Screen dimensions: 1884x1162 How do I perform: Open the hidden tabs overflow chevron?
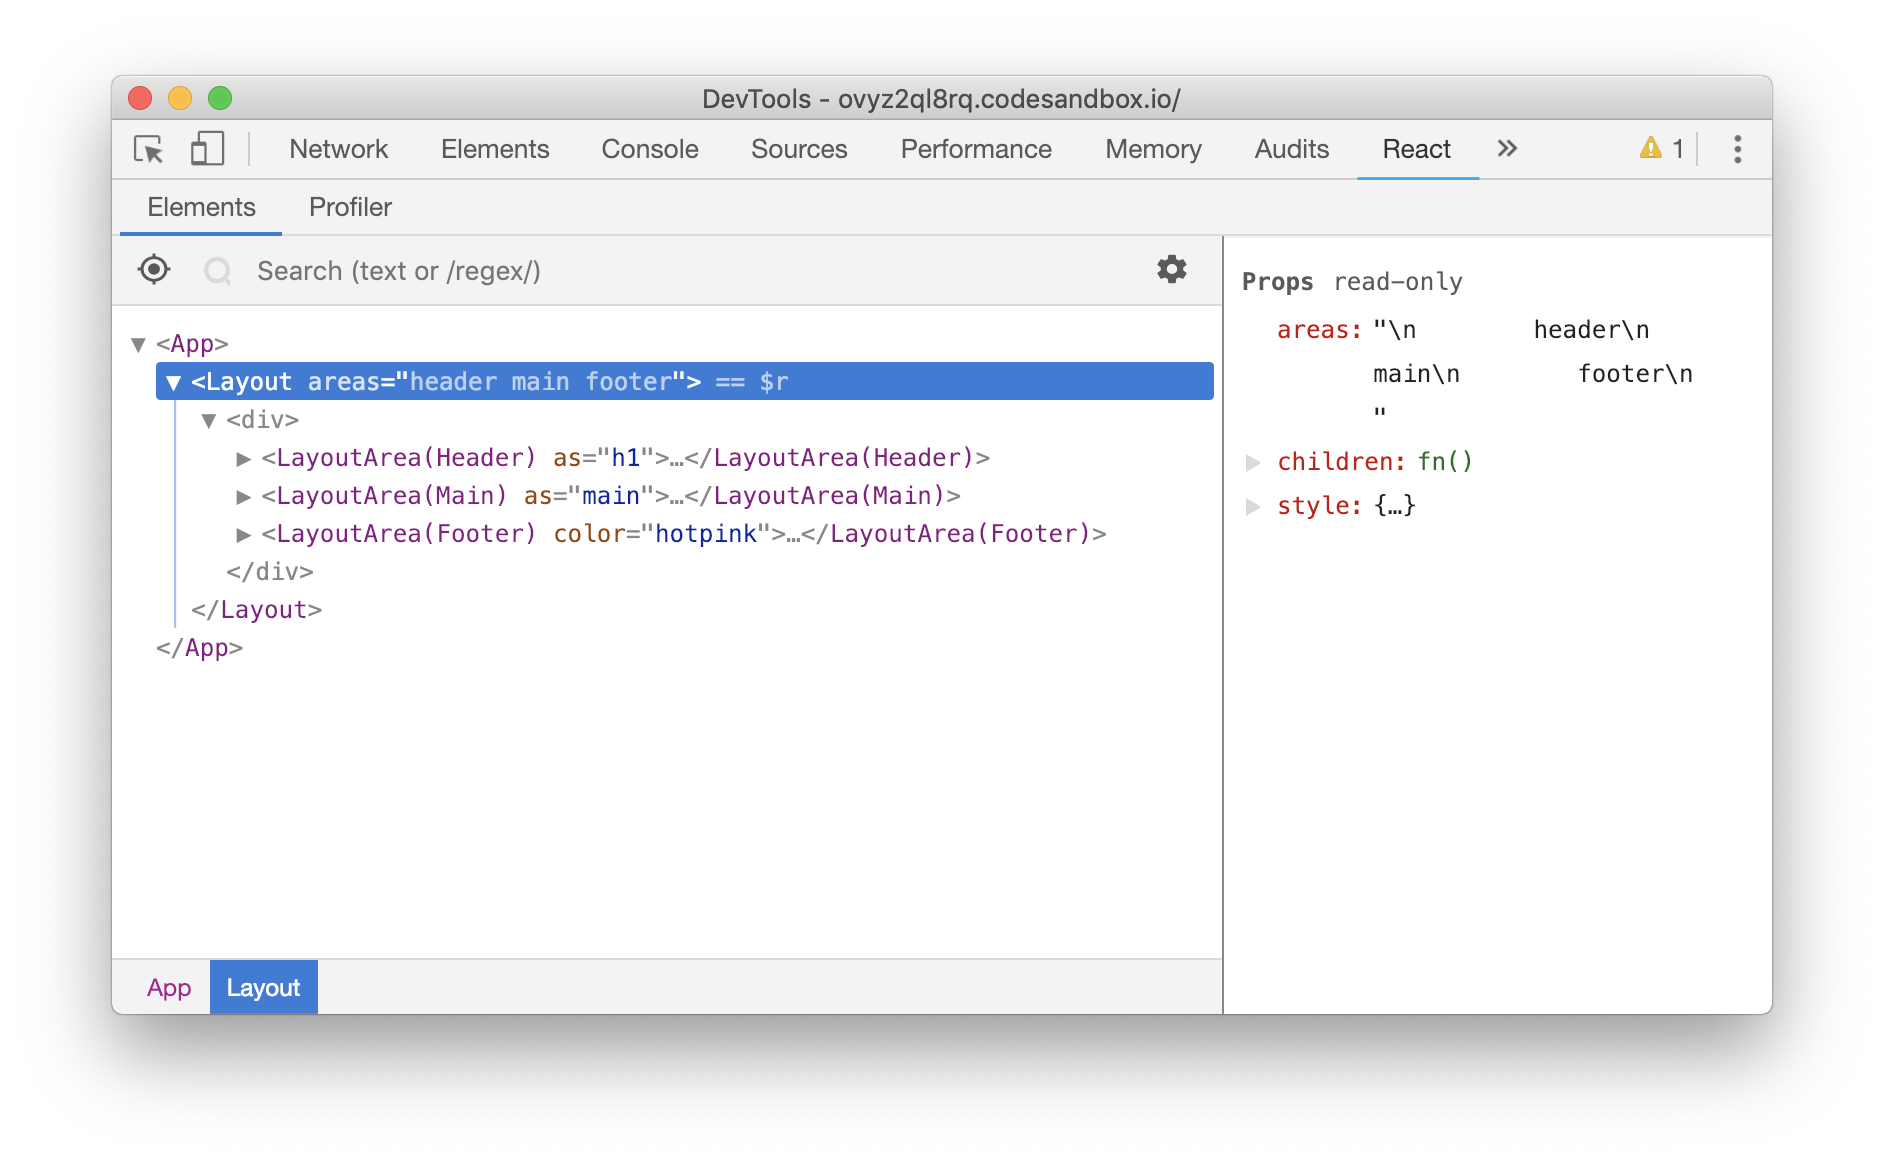coord(1507,149)
